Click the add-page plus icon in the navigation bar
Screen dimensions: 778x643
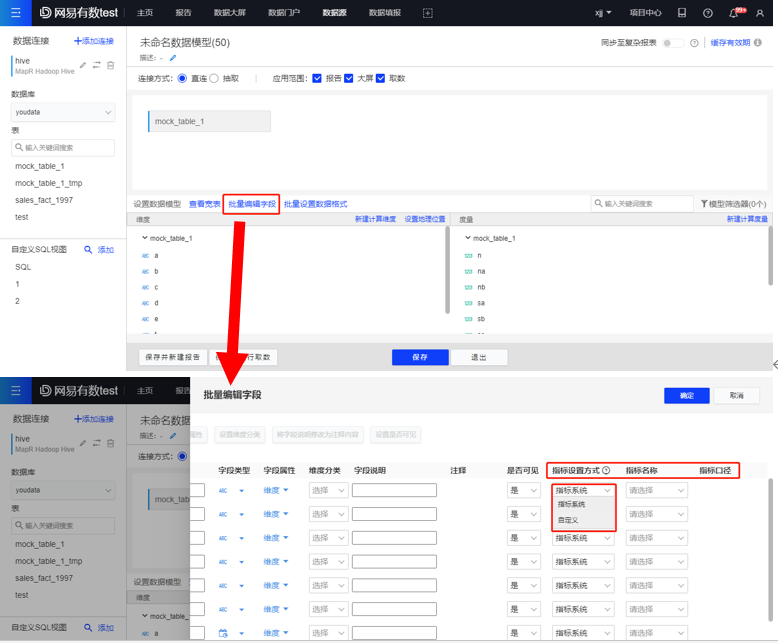click(428, 13)
